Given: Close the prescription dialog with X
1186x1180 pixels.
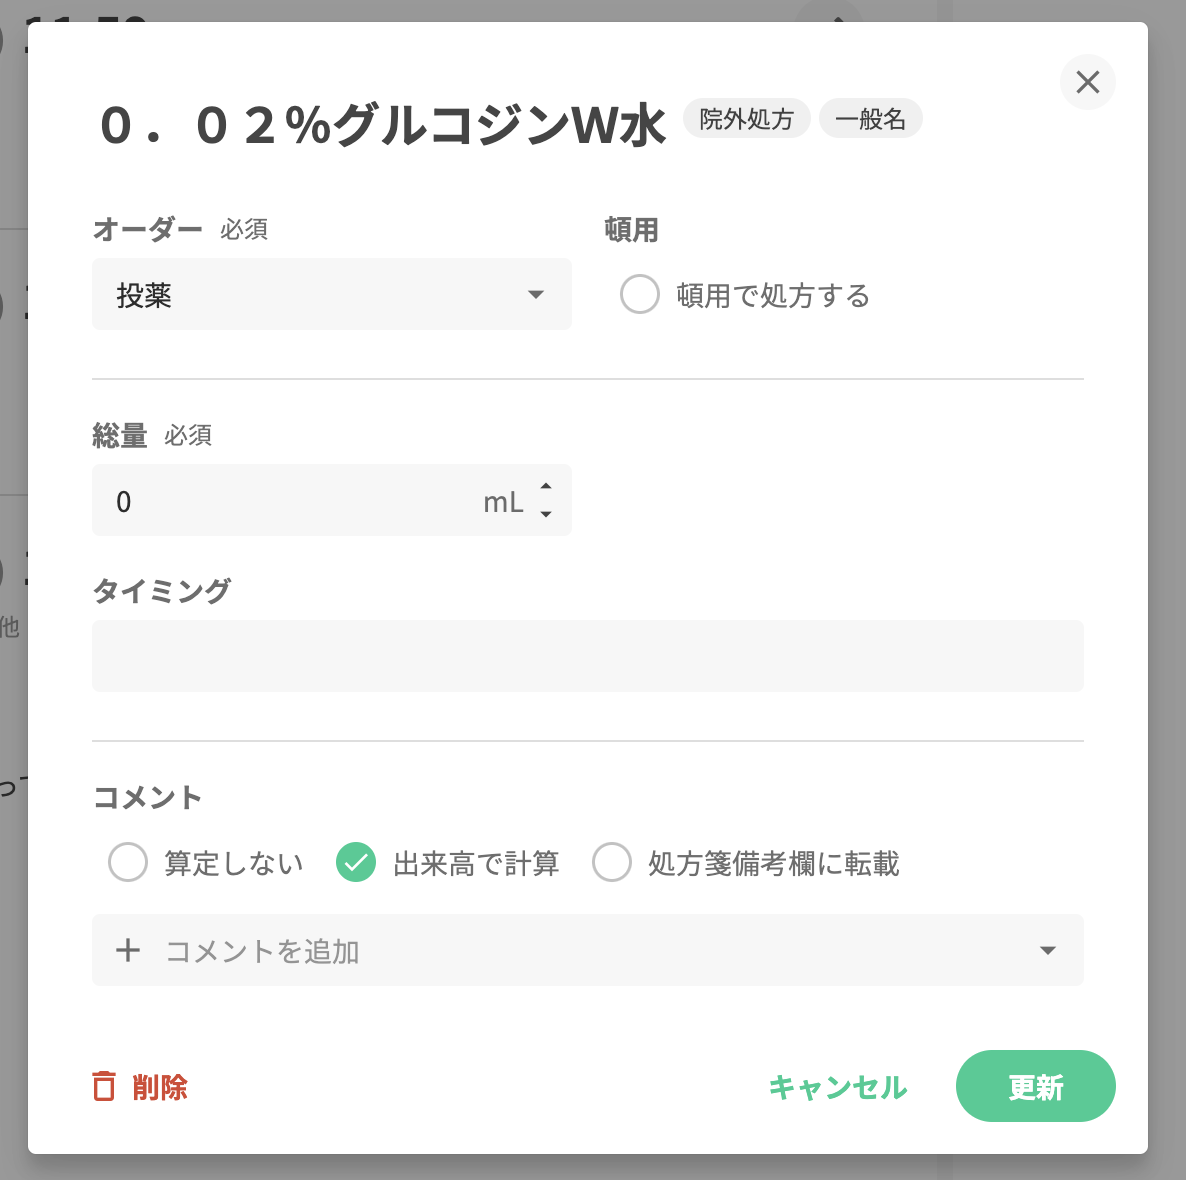Looking at the screenshot, I should [x=1087, y=82].
